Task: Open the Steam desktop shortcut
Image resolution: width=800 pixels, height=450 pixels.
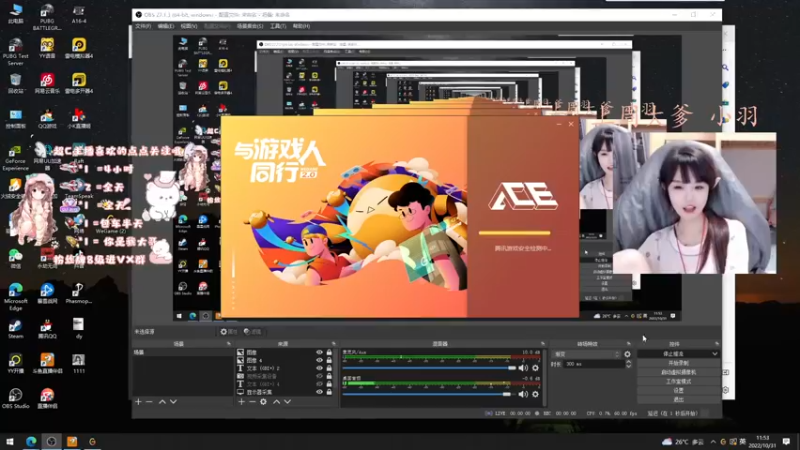Action: (x=15, y=329)
